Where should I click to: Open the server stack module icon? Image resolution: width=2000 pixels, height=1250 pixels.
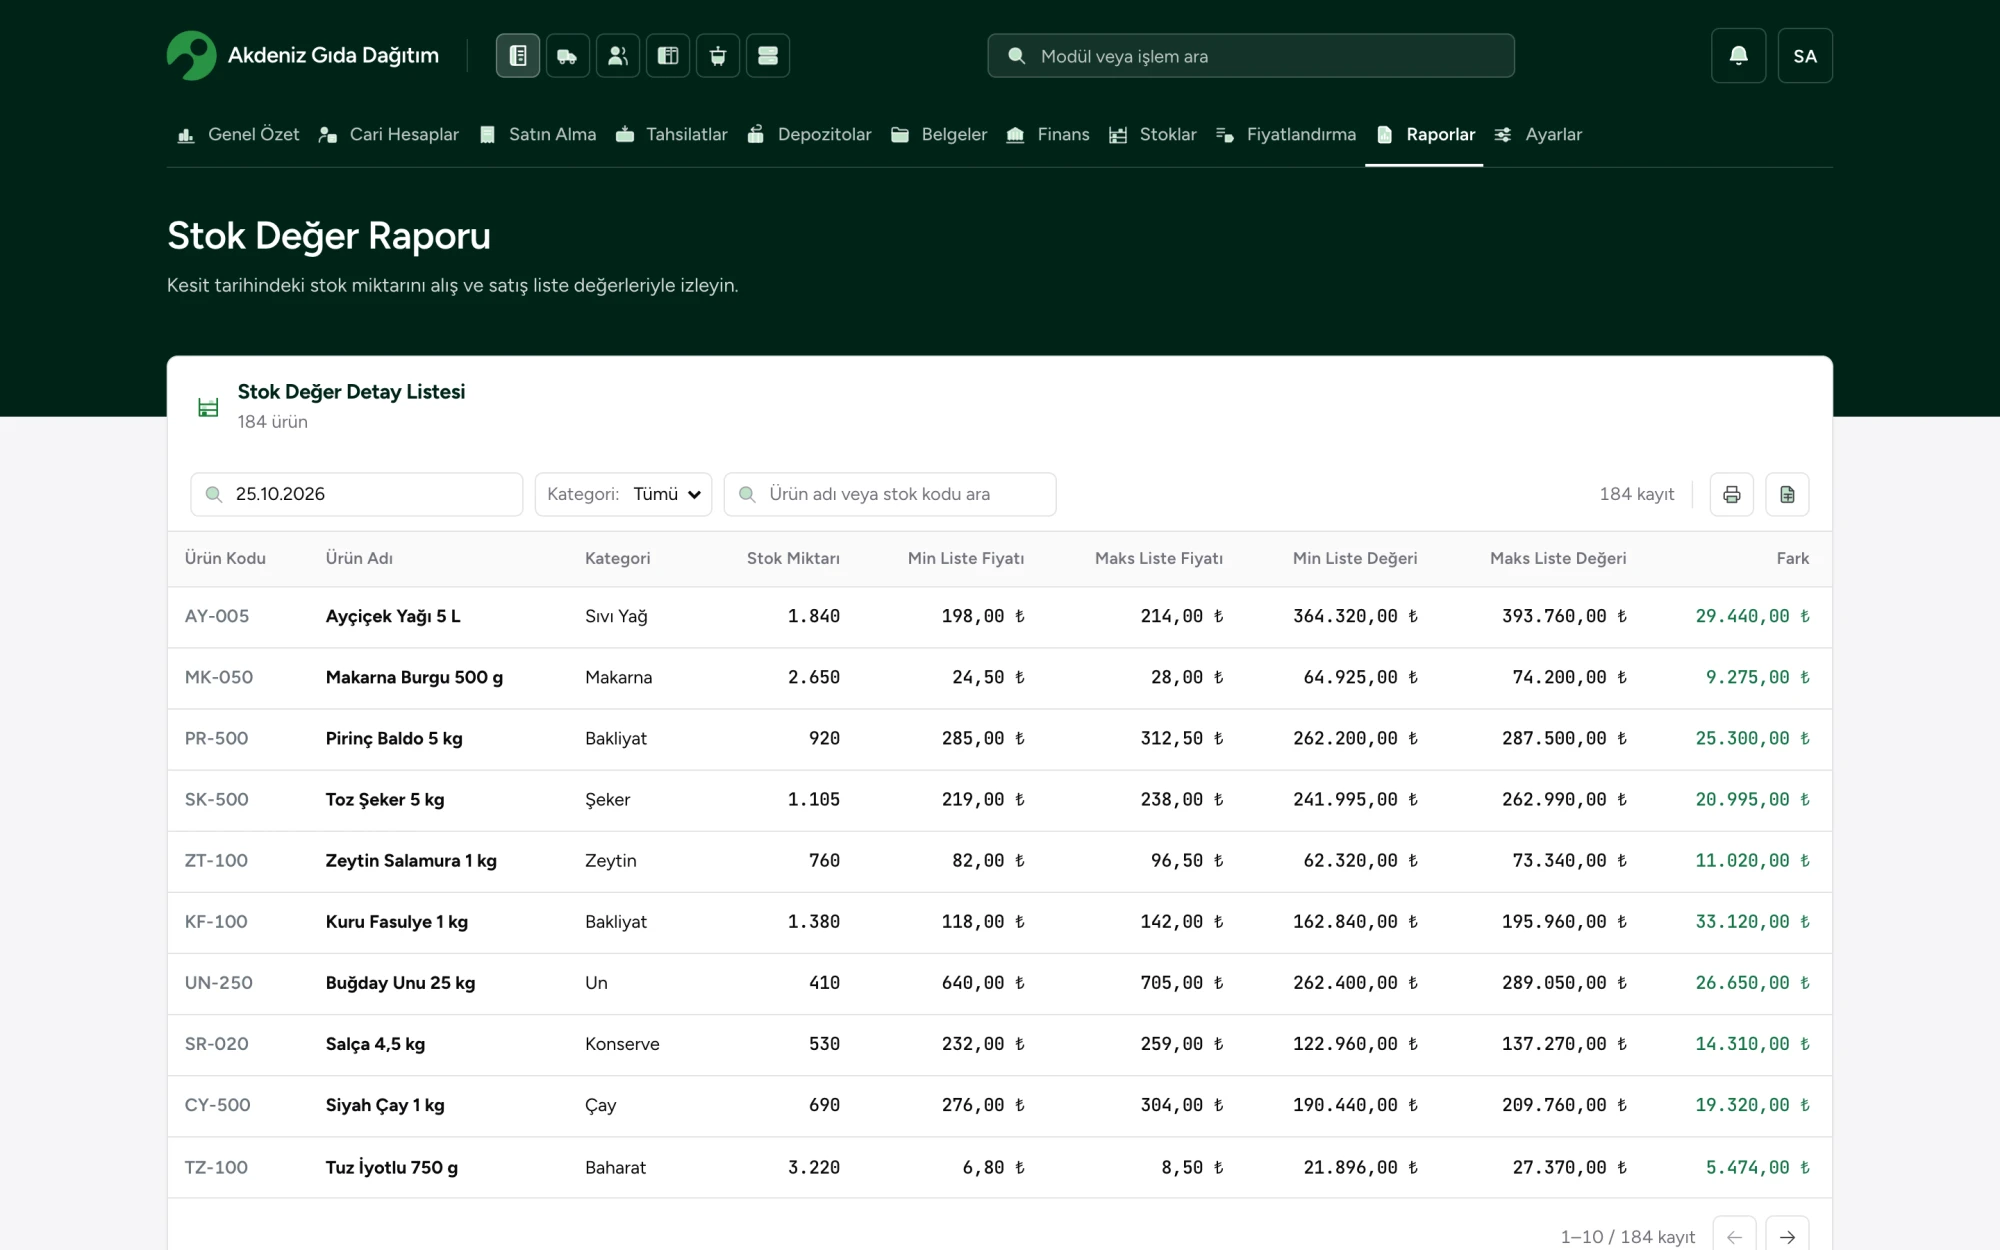(x=768, y=56)
